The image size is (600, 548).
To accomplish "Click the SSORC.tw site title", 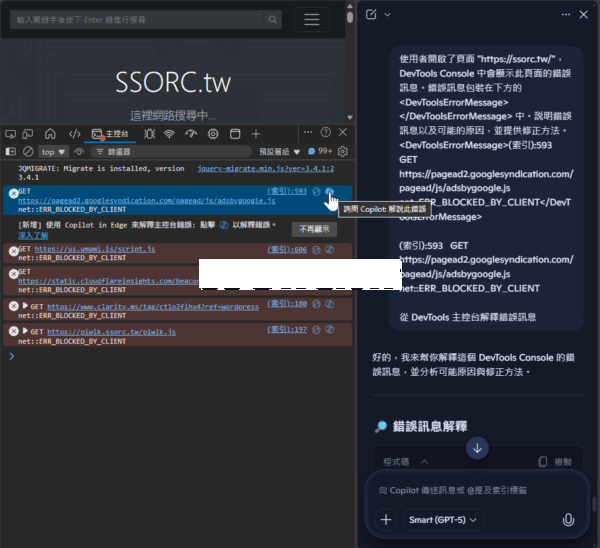I will tap(173, 83).
